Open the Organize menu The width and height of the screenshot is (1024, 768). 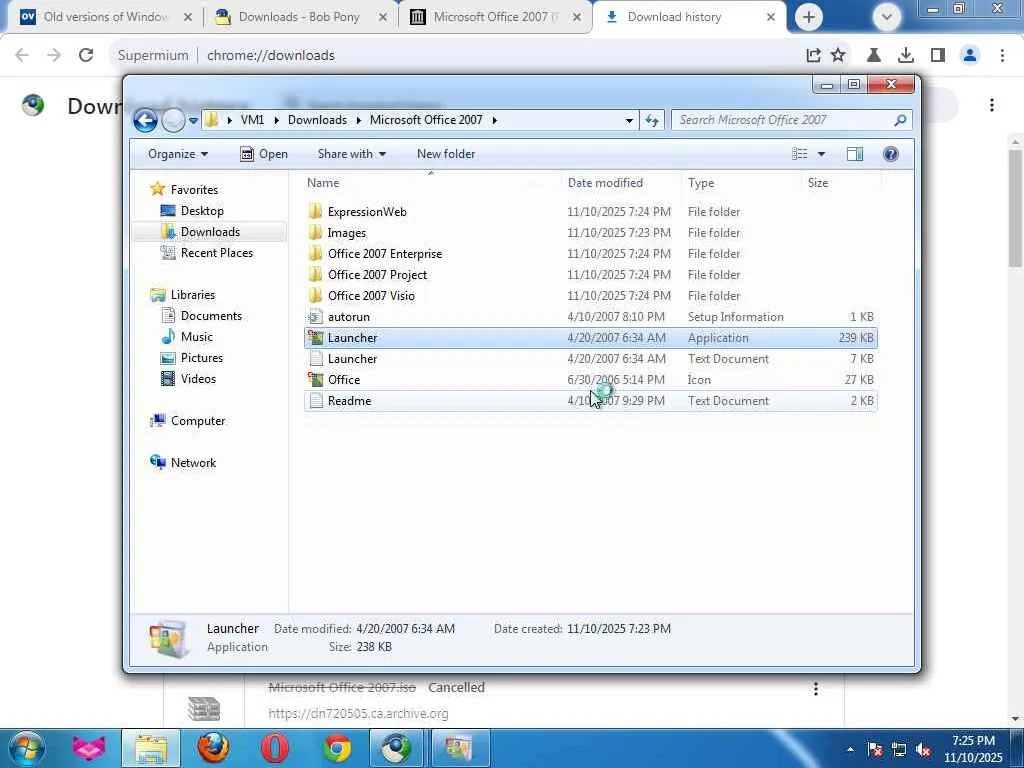(178, 154)
